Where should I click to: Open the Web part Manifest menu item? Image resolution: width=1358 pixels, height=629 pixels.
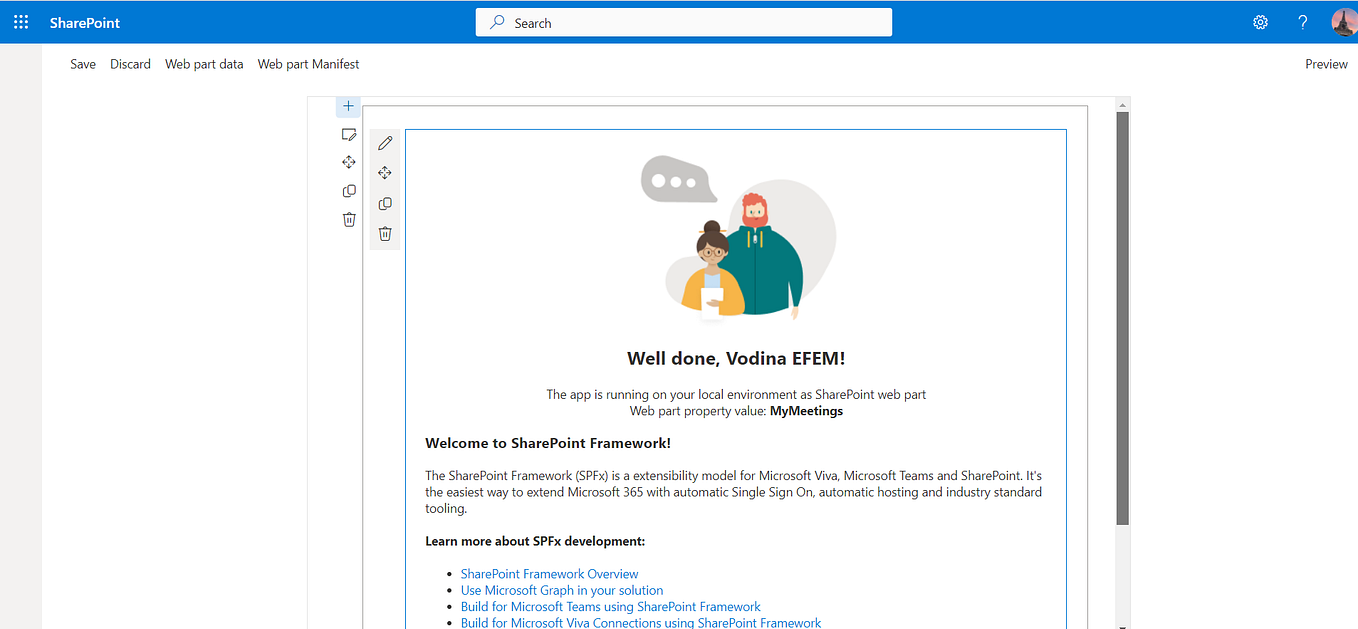click(x=308, y=64)
